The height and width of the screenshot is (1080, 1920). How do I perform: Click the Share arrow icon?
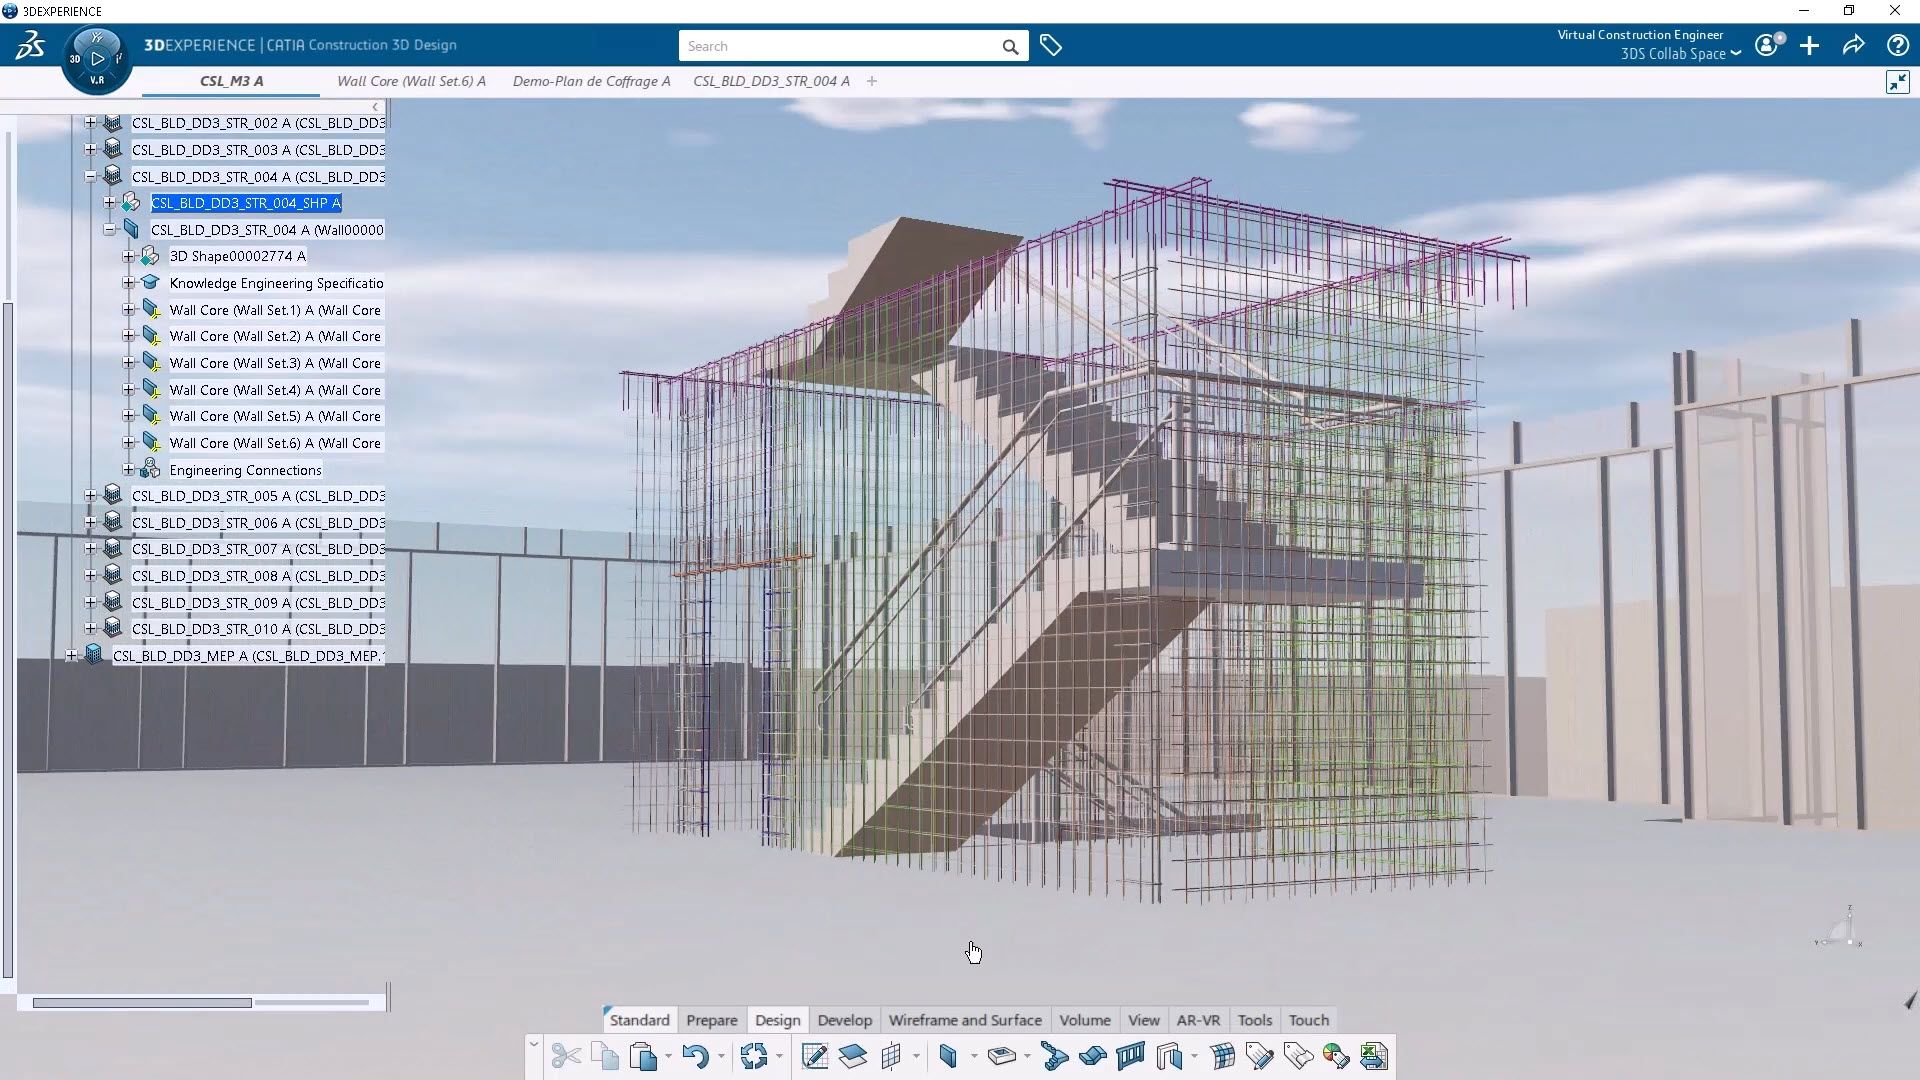pos(1853,46)
